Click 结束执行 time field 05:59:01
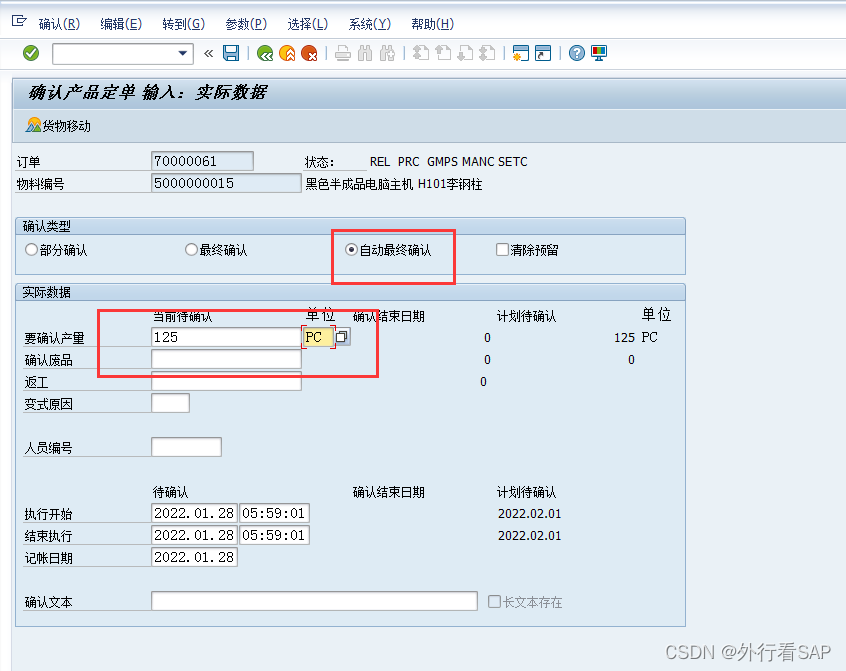 [x=274, y=535]
